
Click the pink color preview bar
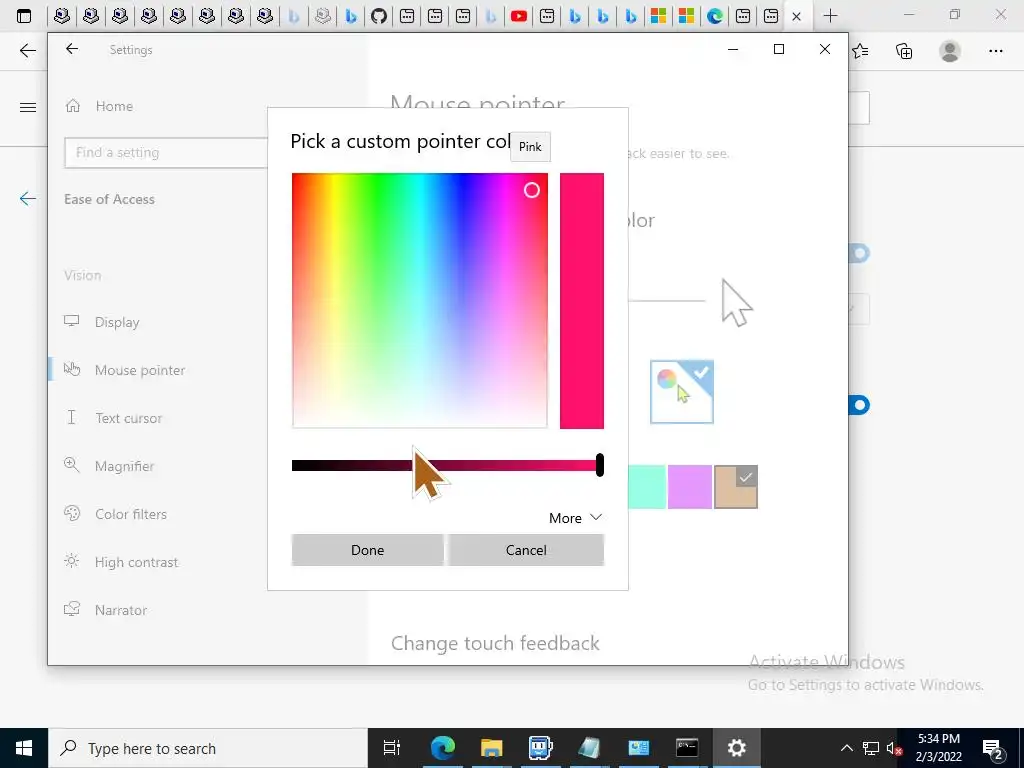coord(582,300)
